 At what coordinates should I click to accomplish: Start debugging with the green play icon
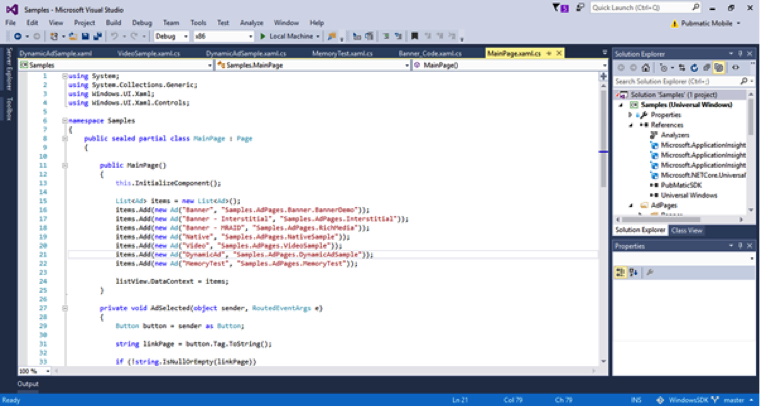coord(263,36)
